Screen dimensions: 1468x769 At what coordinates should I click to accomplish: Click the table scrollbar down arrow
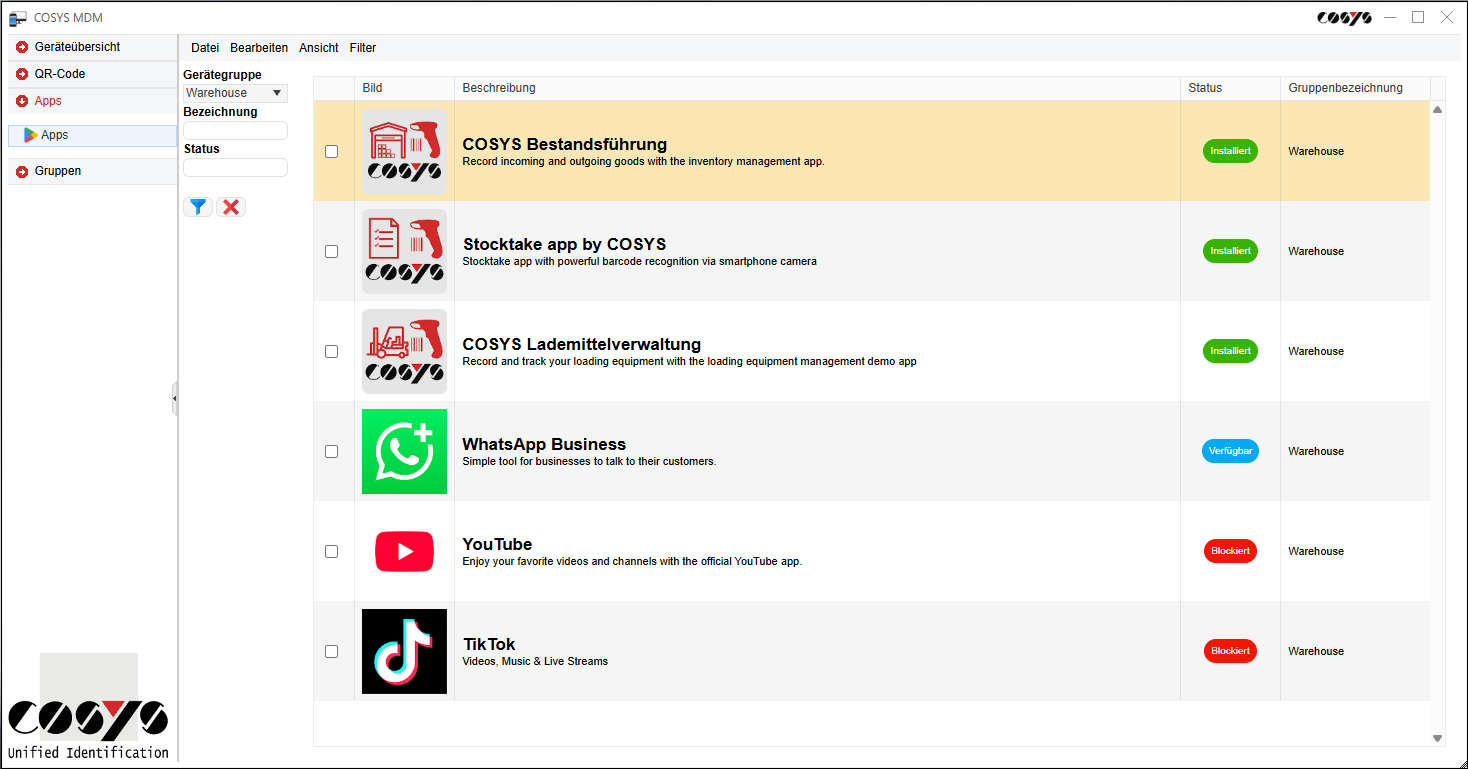point(1438,739)
